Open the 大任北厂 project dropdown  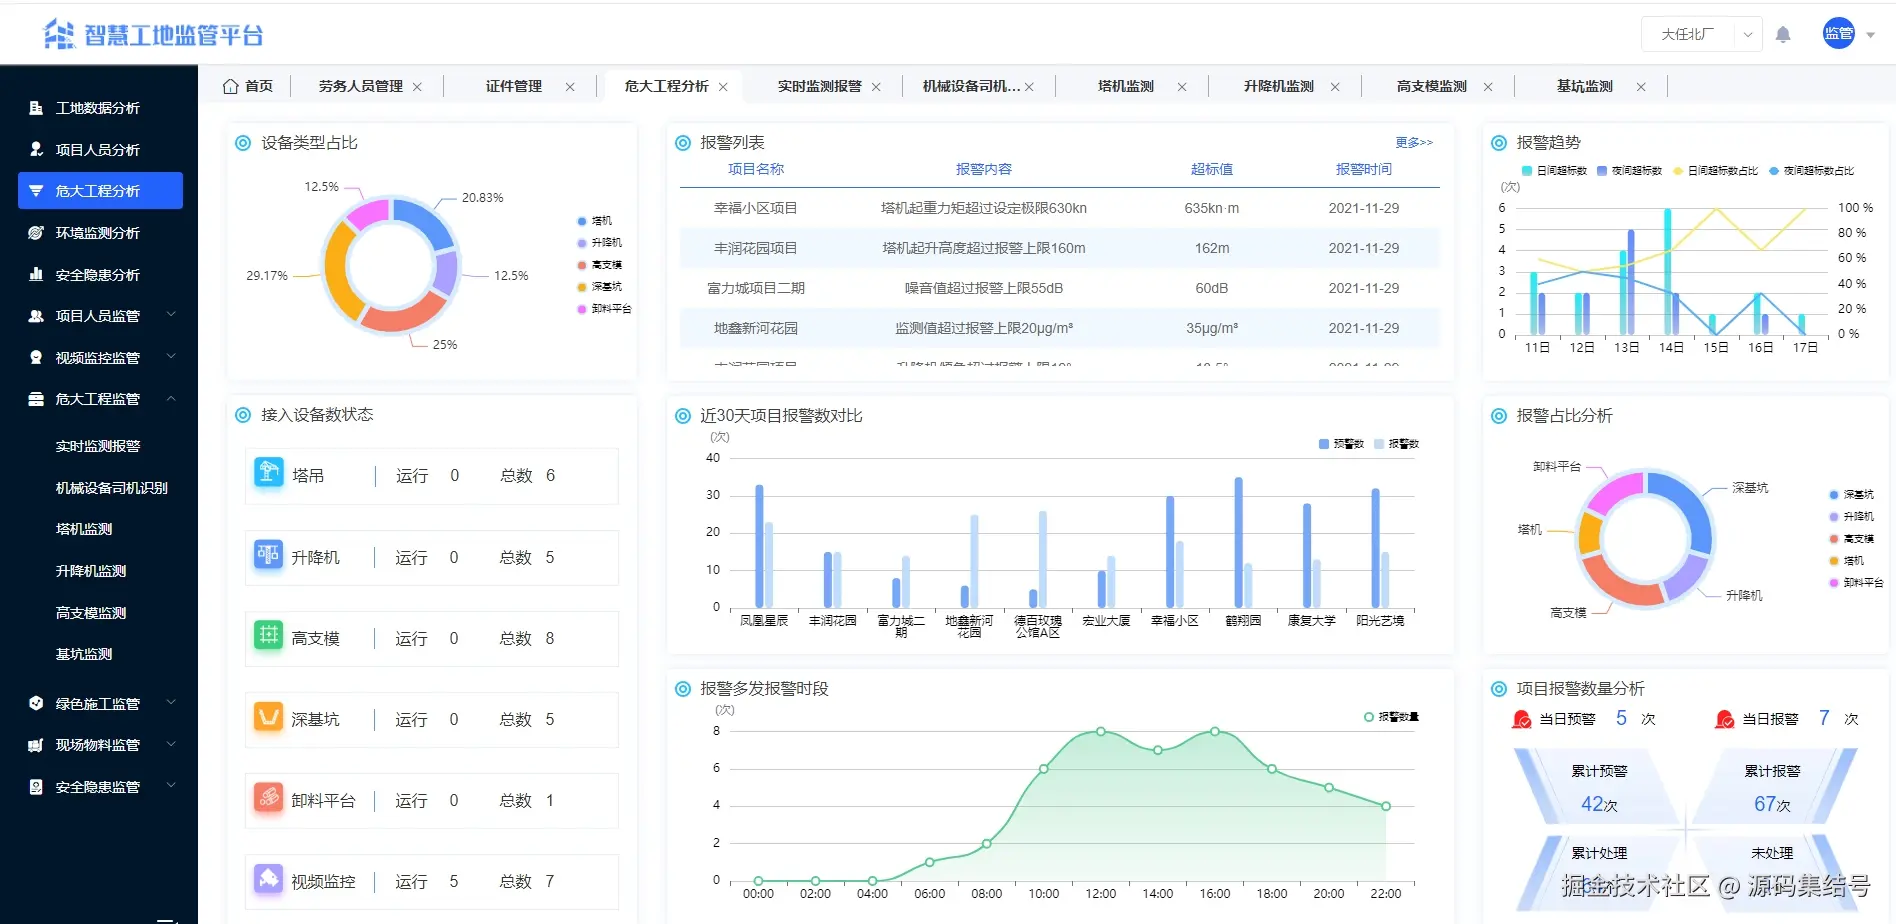click(x=1702, y=34)
